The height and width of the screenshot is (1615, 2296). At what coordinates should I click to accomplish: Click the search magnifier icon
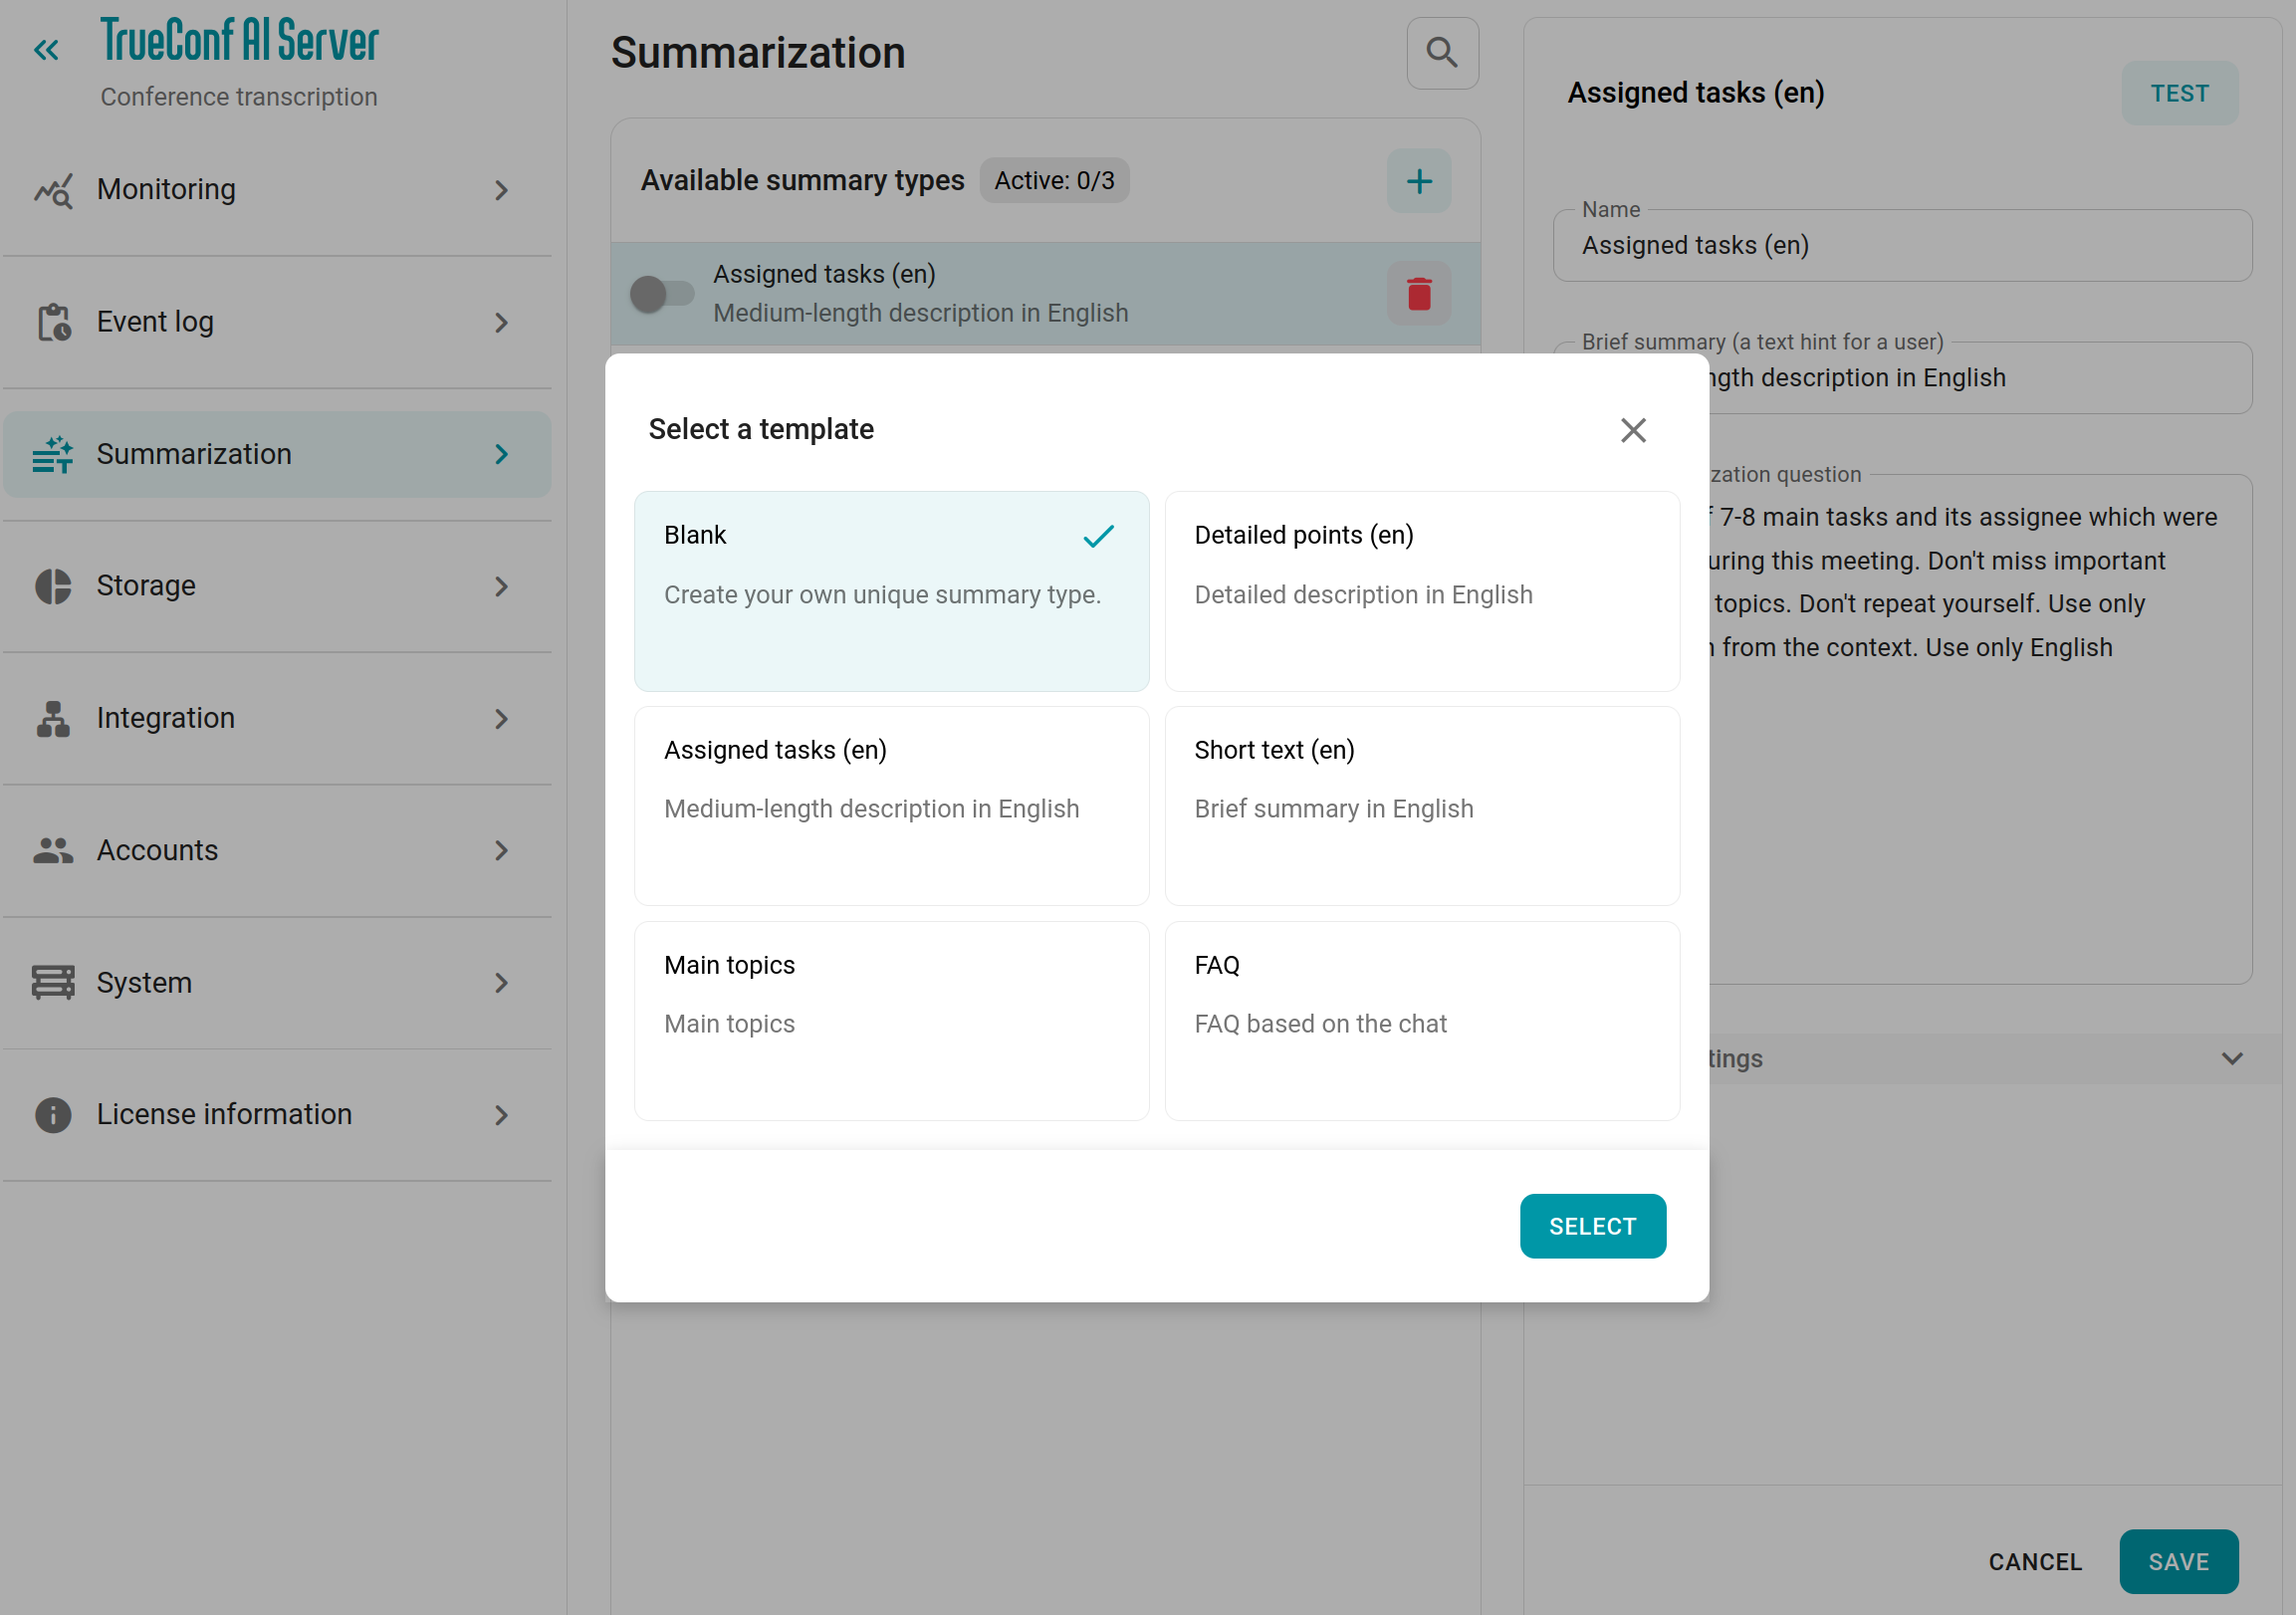click(x=1441, y=53)
